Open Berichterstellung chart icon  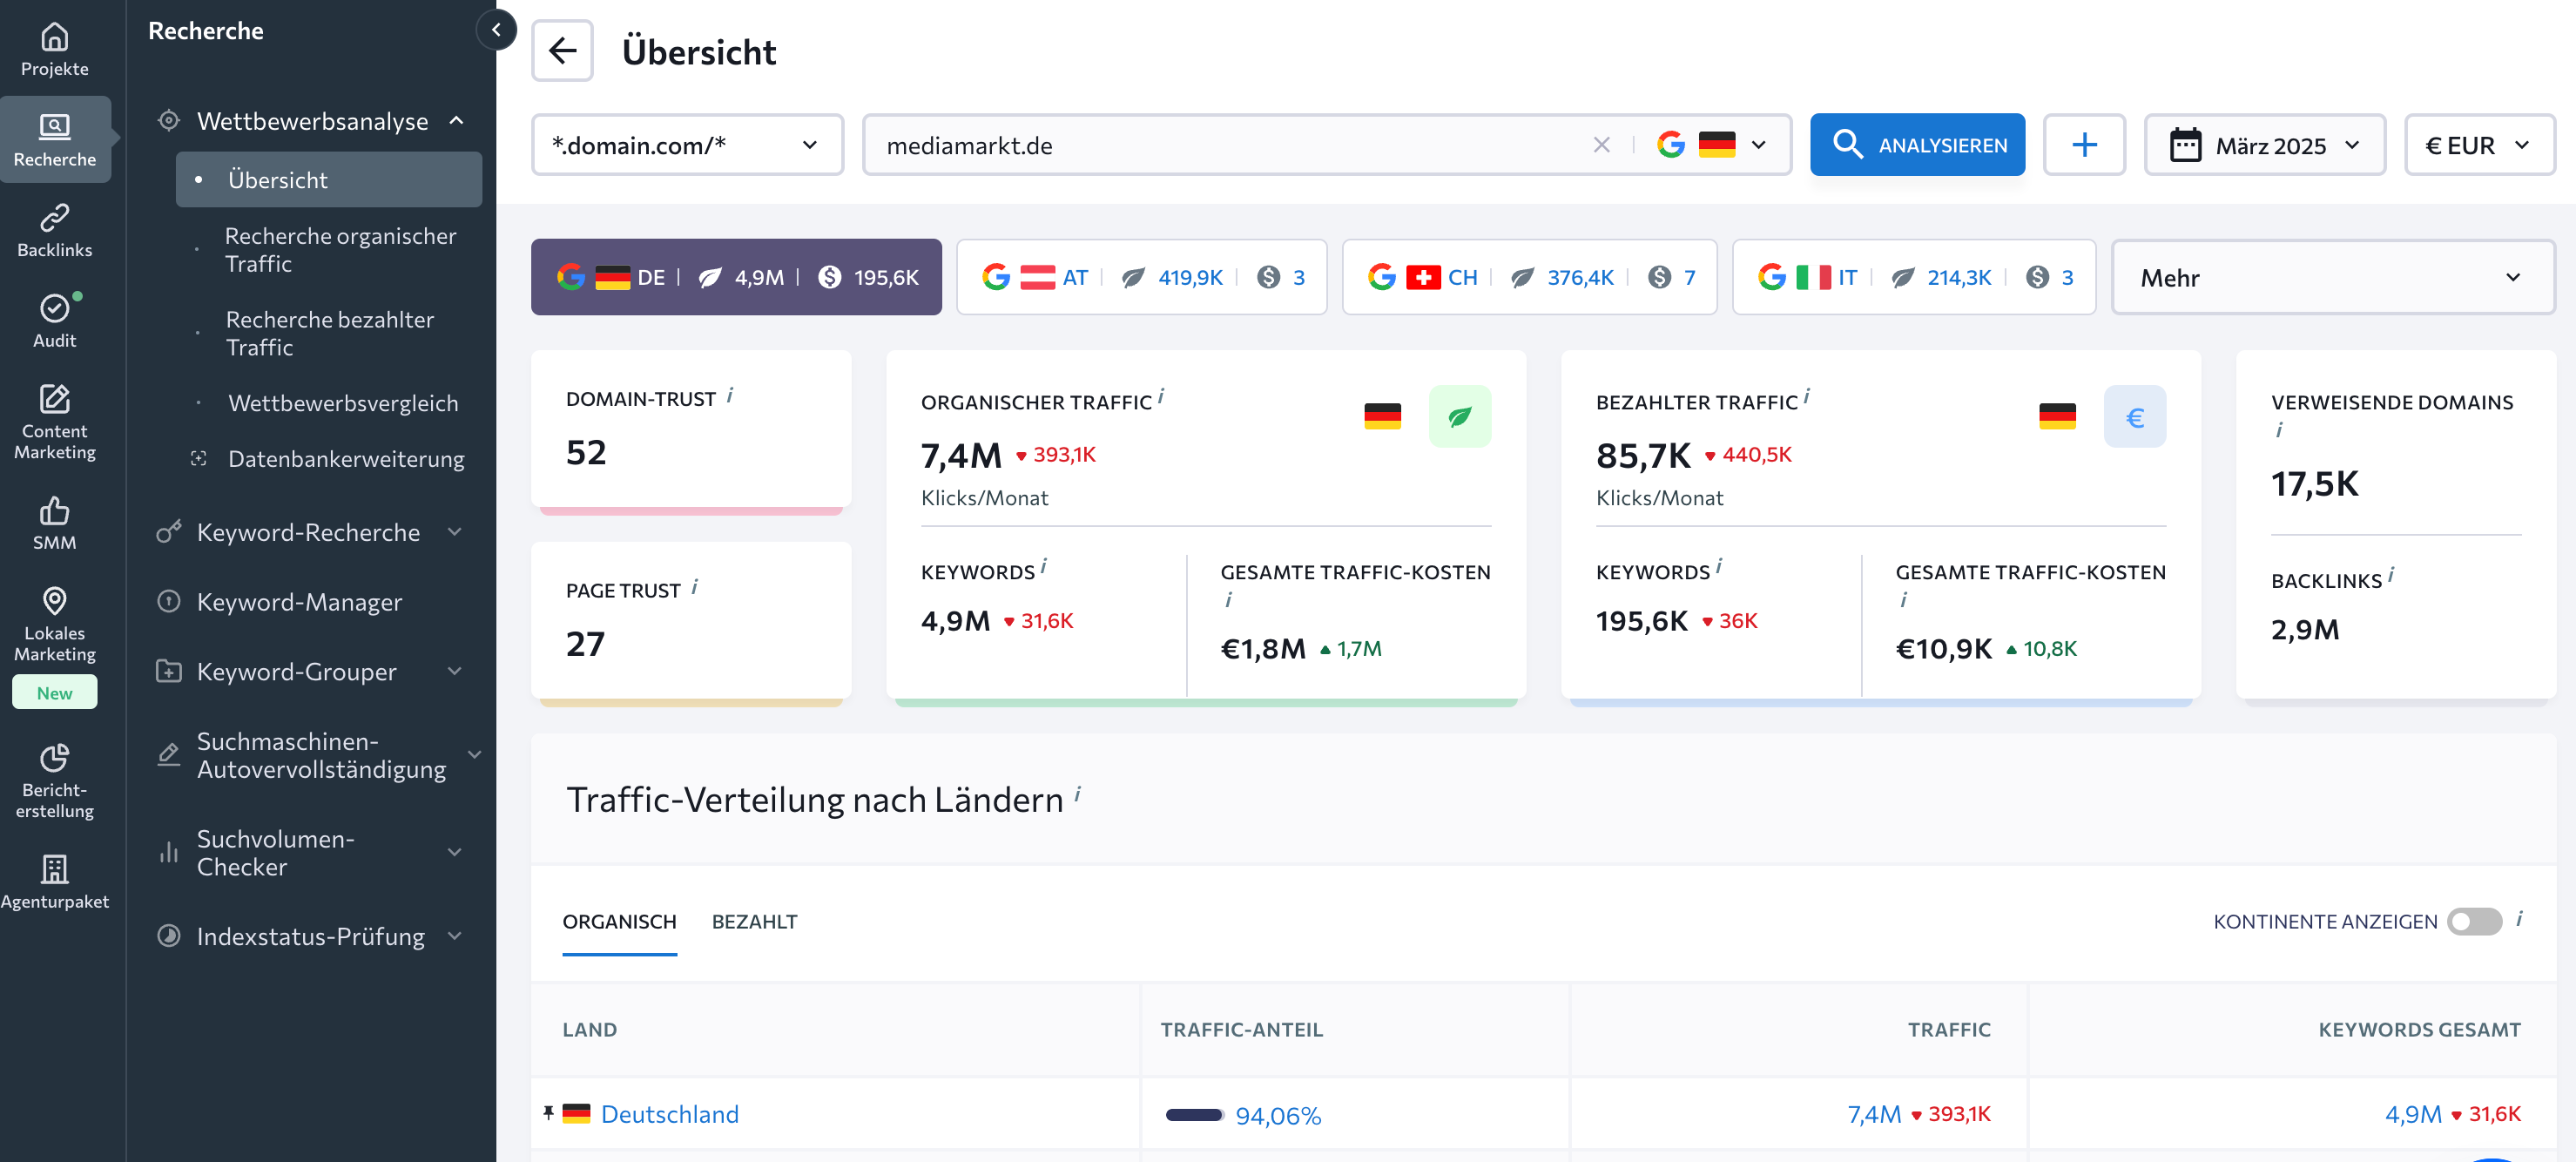(x=54, y=757)
